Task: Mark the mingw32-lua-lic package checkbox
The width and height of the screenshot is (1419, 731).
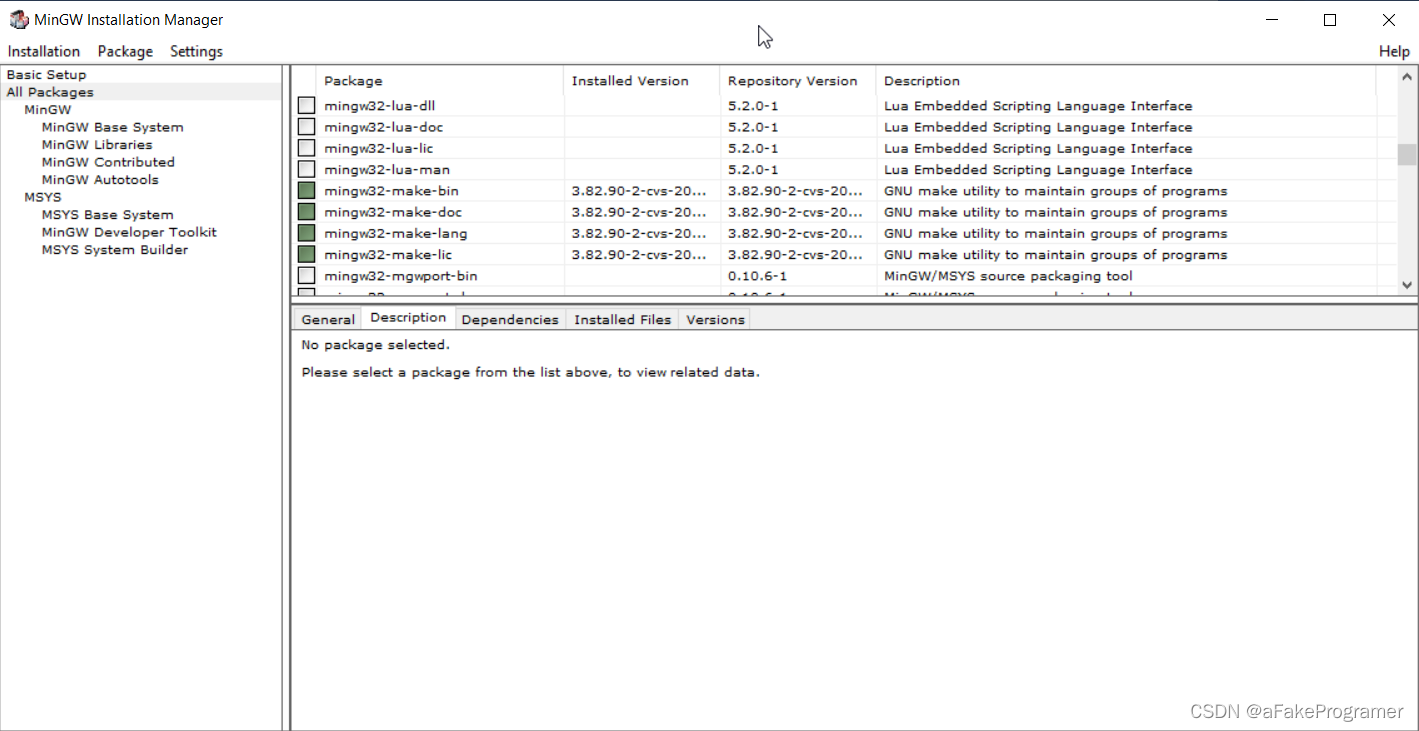Action: (306, 148)
